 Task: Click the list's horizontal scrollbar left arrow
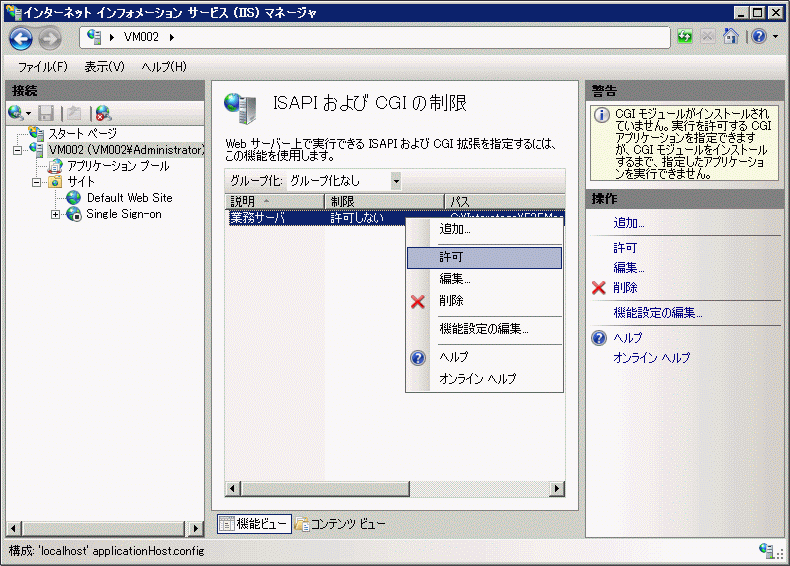[232, 488]
